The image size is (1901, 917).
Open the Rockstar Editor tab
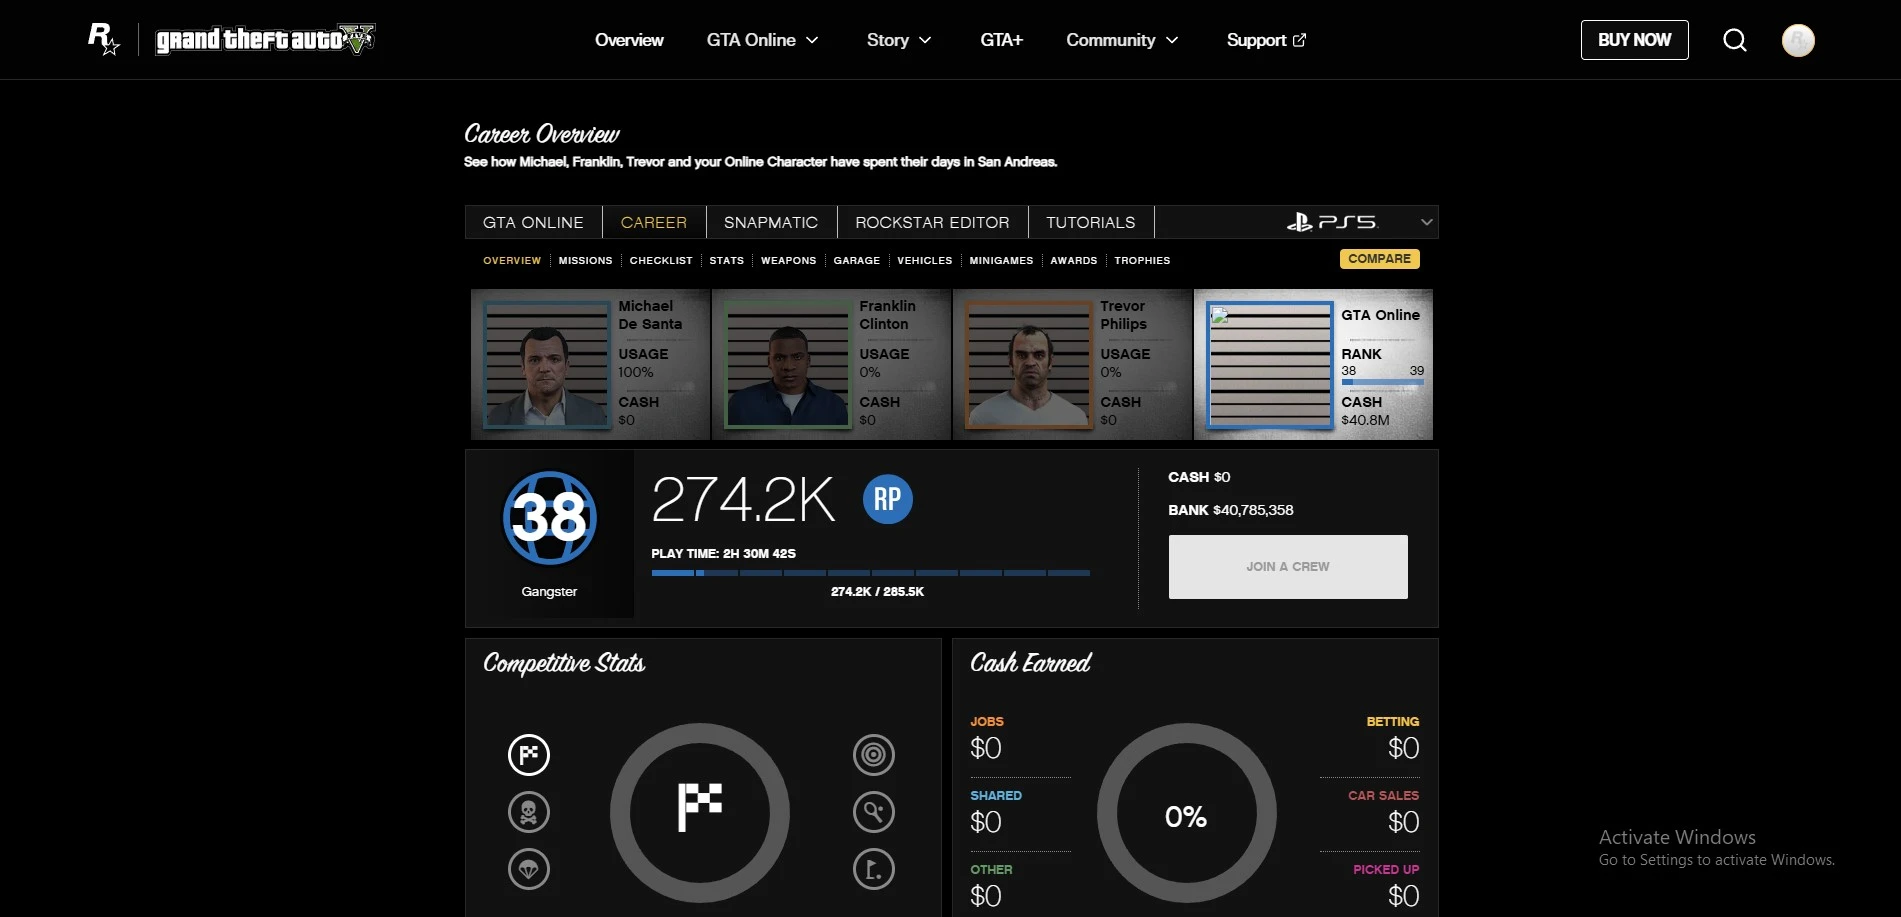pyautogui.click(x=931, y=222)
